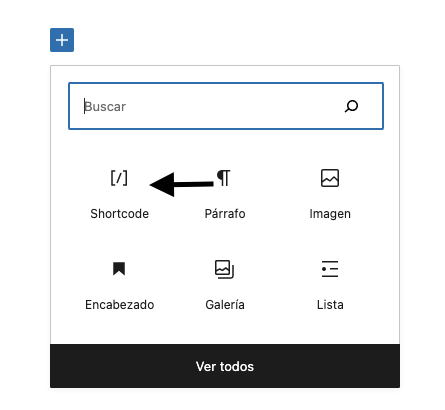The width and height of the screenshot is (445, 410).
Task: Click the empty space under the Encabezado row
Action: [x=225, y=328]
